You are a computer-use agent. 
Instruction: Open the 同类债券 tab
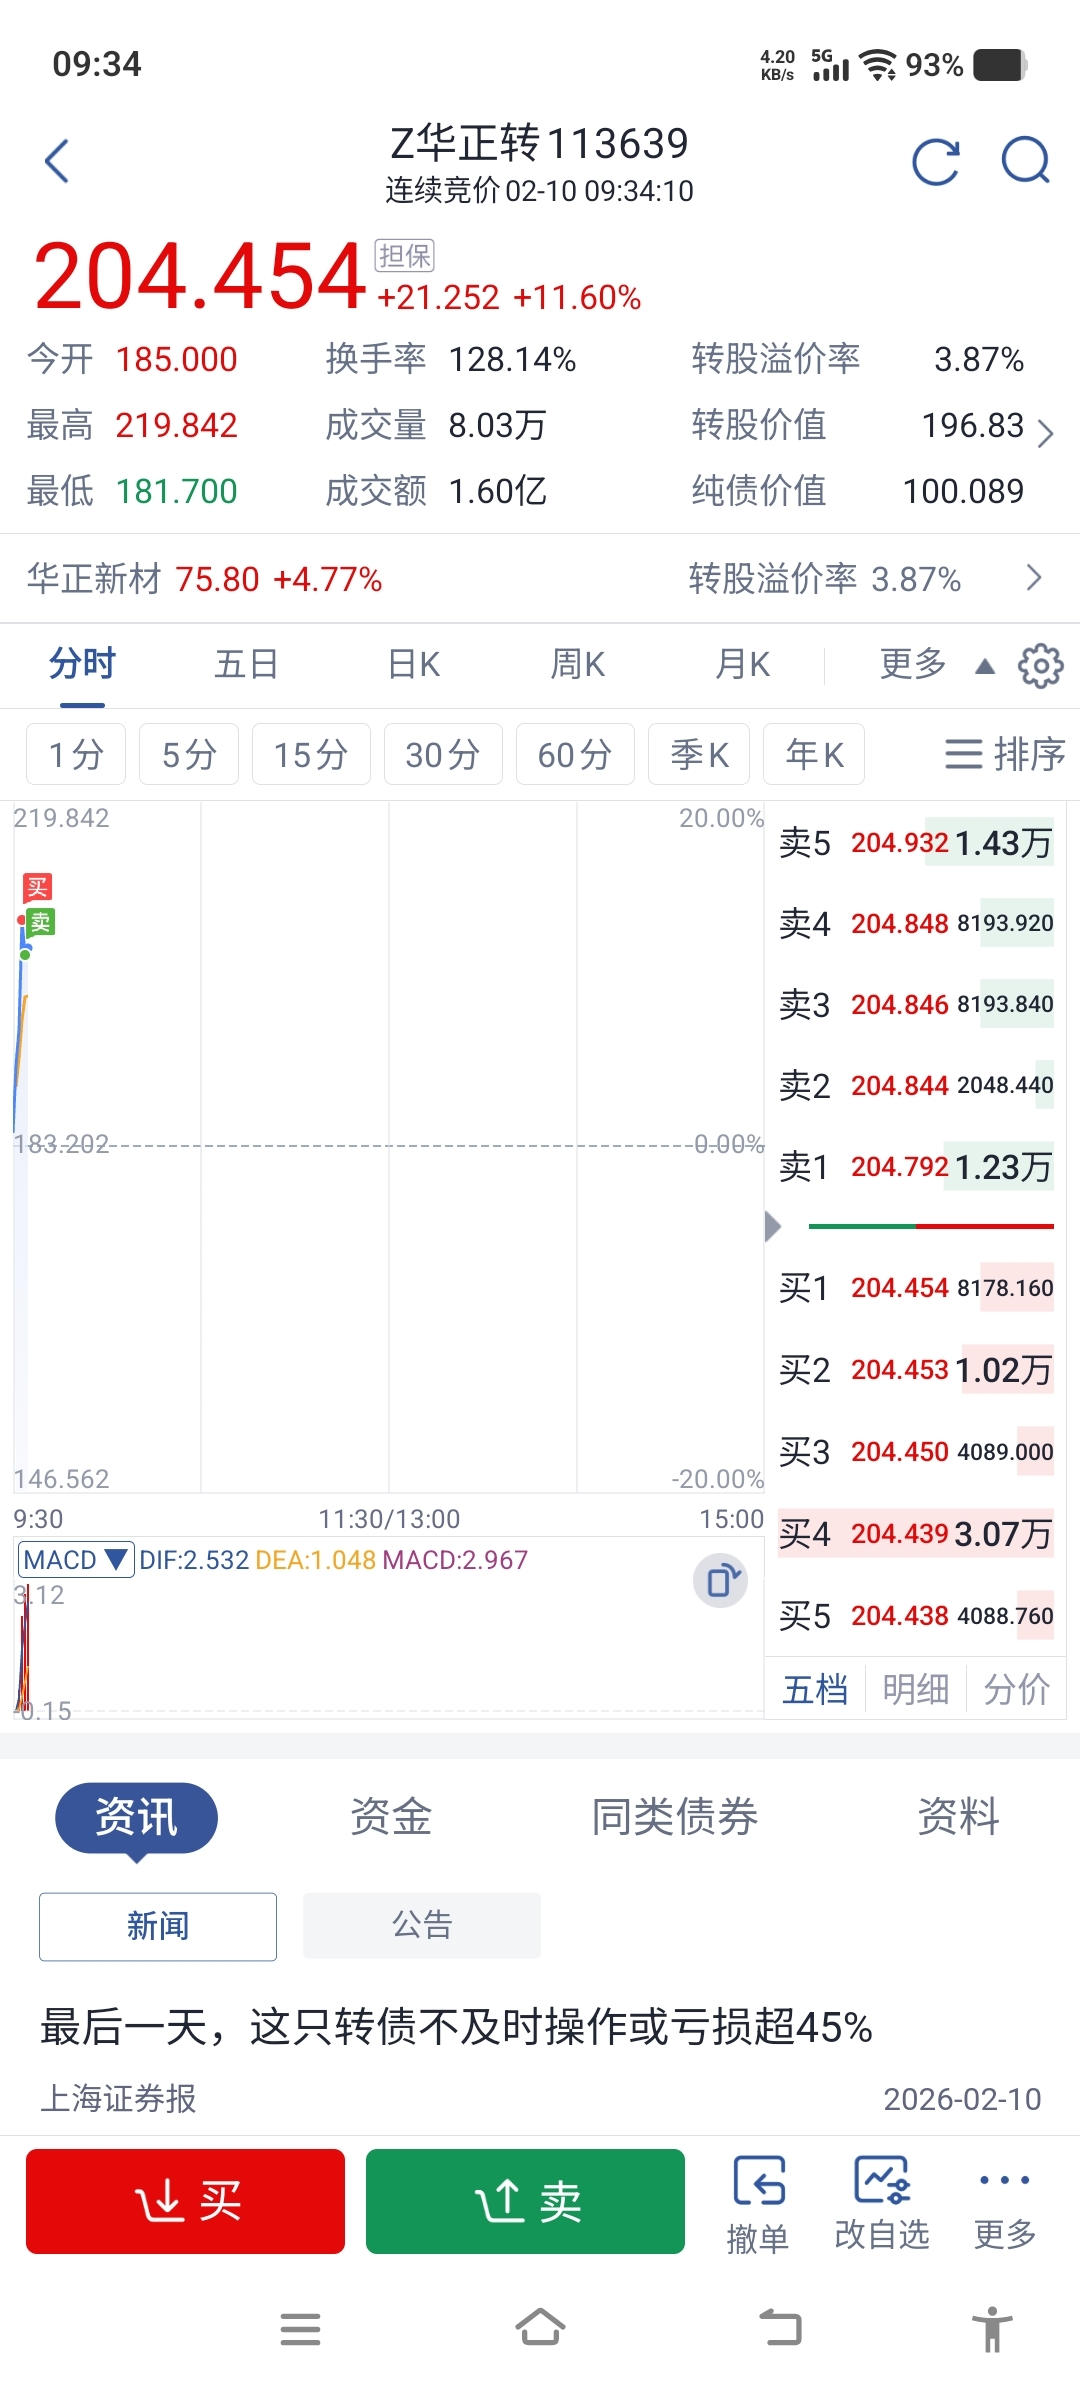(x=674, y=1817)
